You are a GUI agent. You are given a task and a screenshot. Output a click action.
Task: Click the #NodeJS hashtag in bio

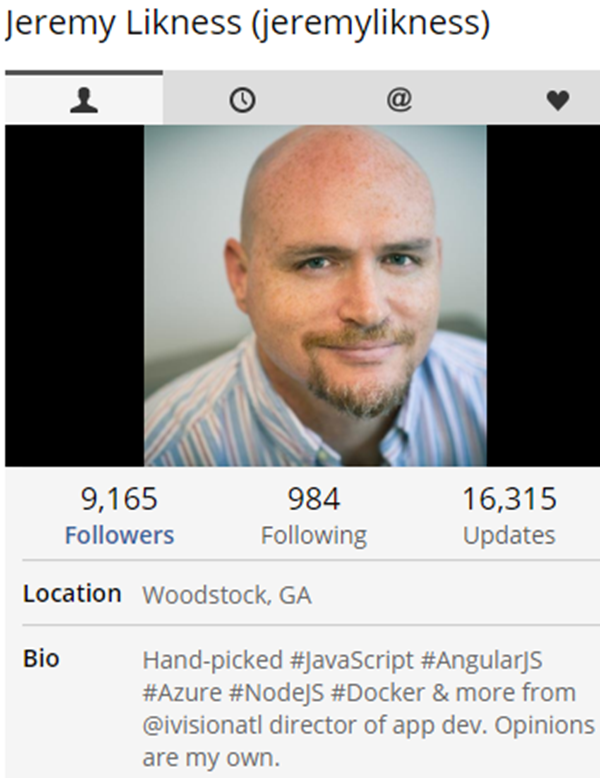click(276, 693)
